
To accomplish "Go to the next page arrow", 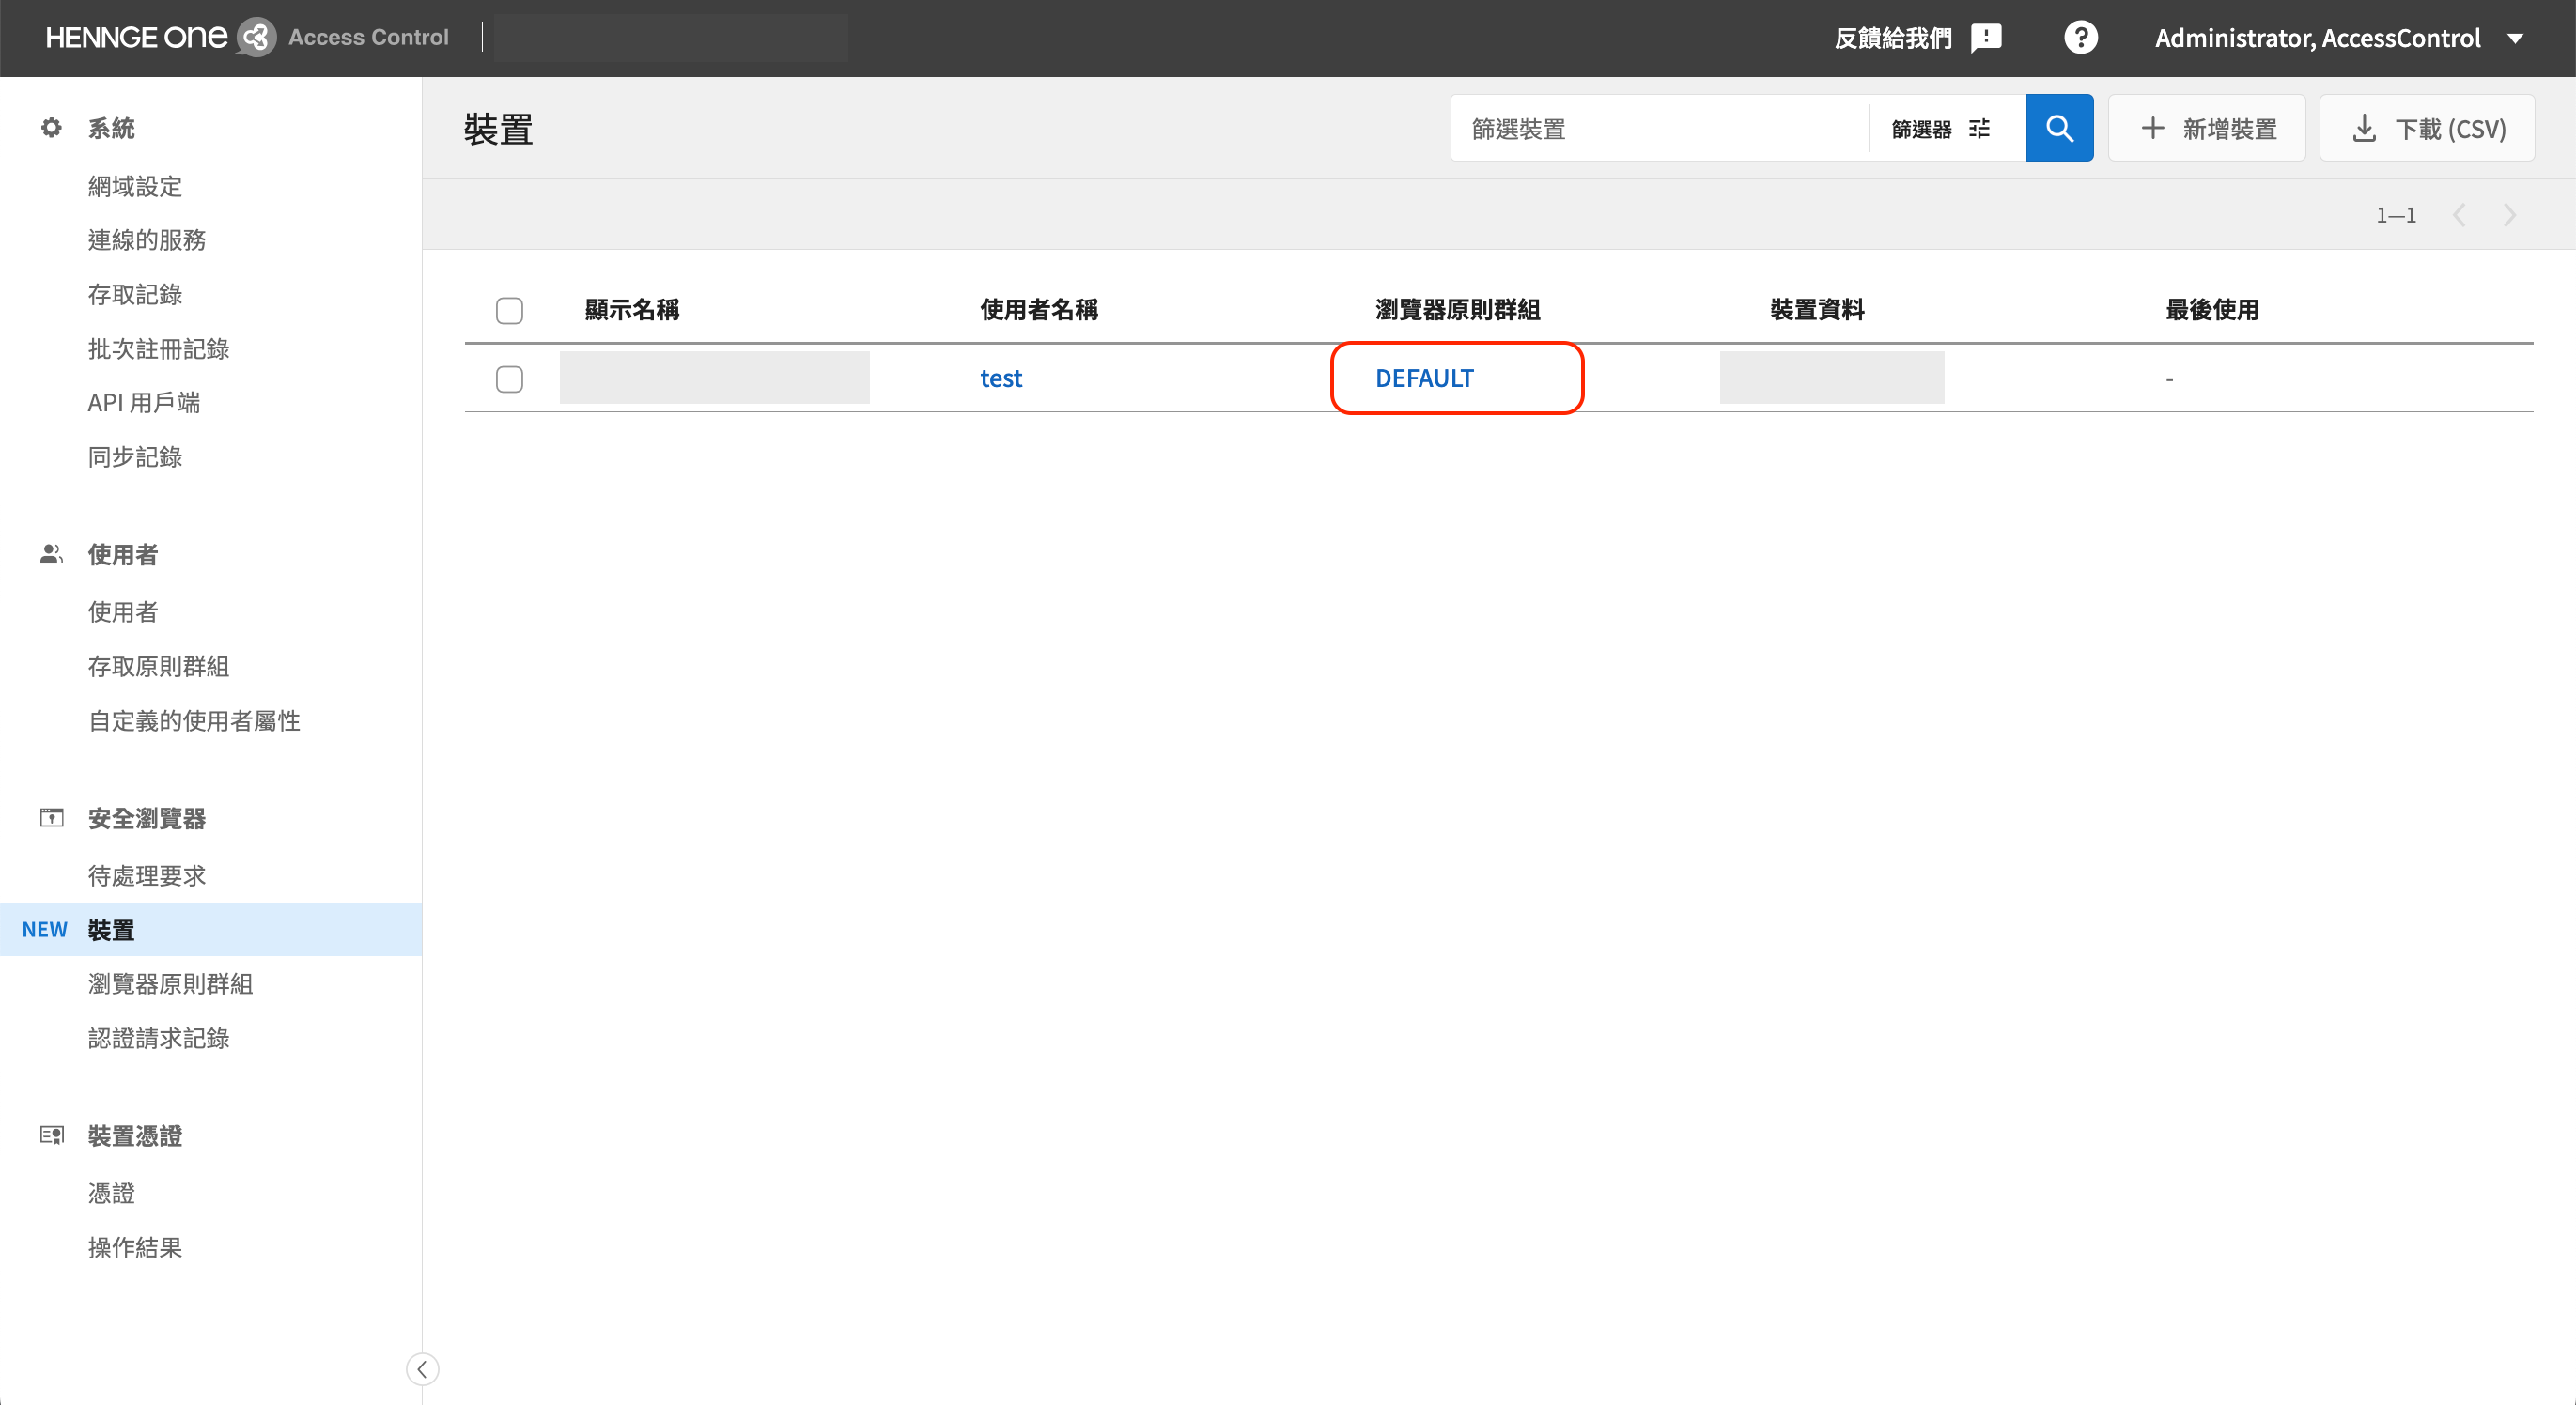I will [2509, 215].
